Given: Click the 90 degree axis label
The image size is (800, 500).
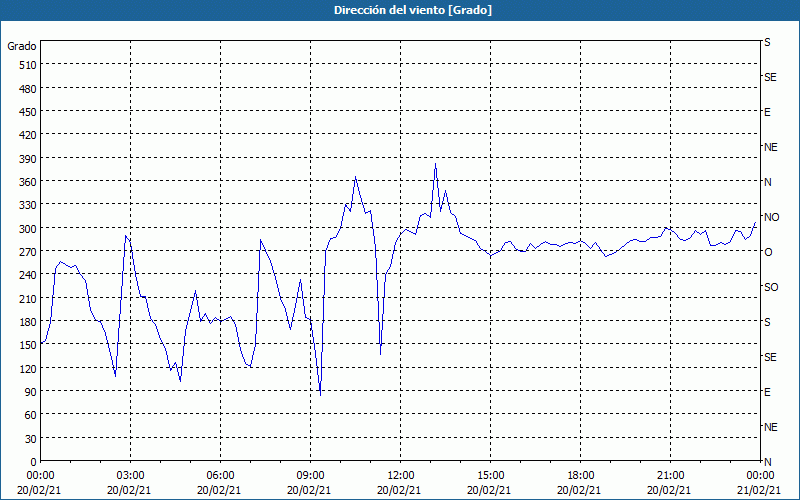Looking at the screenshot, I should [31, 392].
